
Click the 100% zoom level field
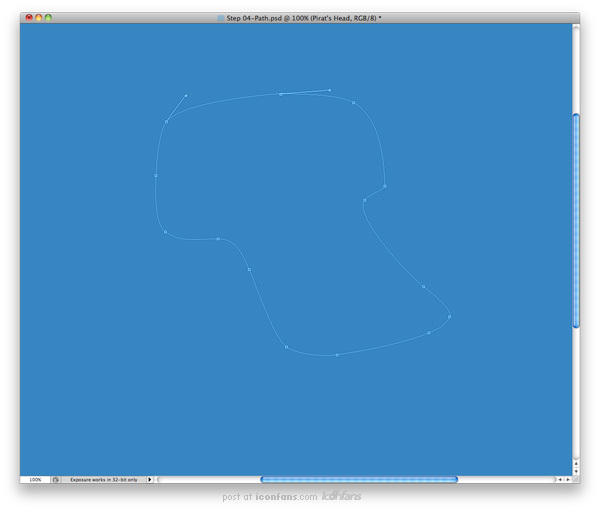coord(35,480)
